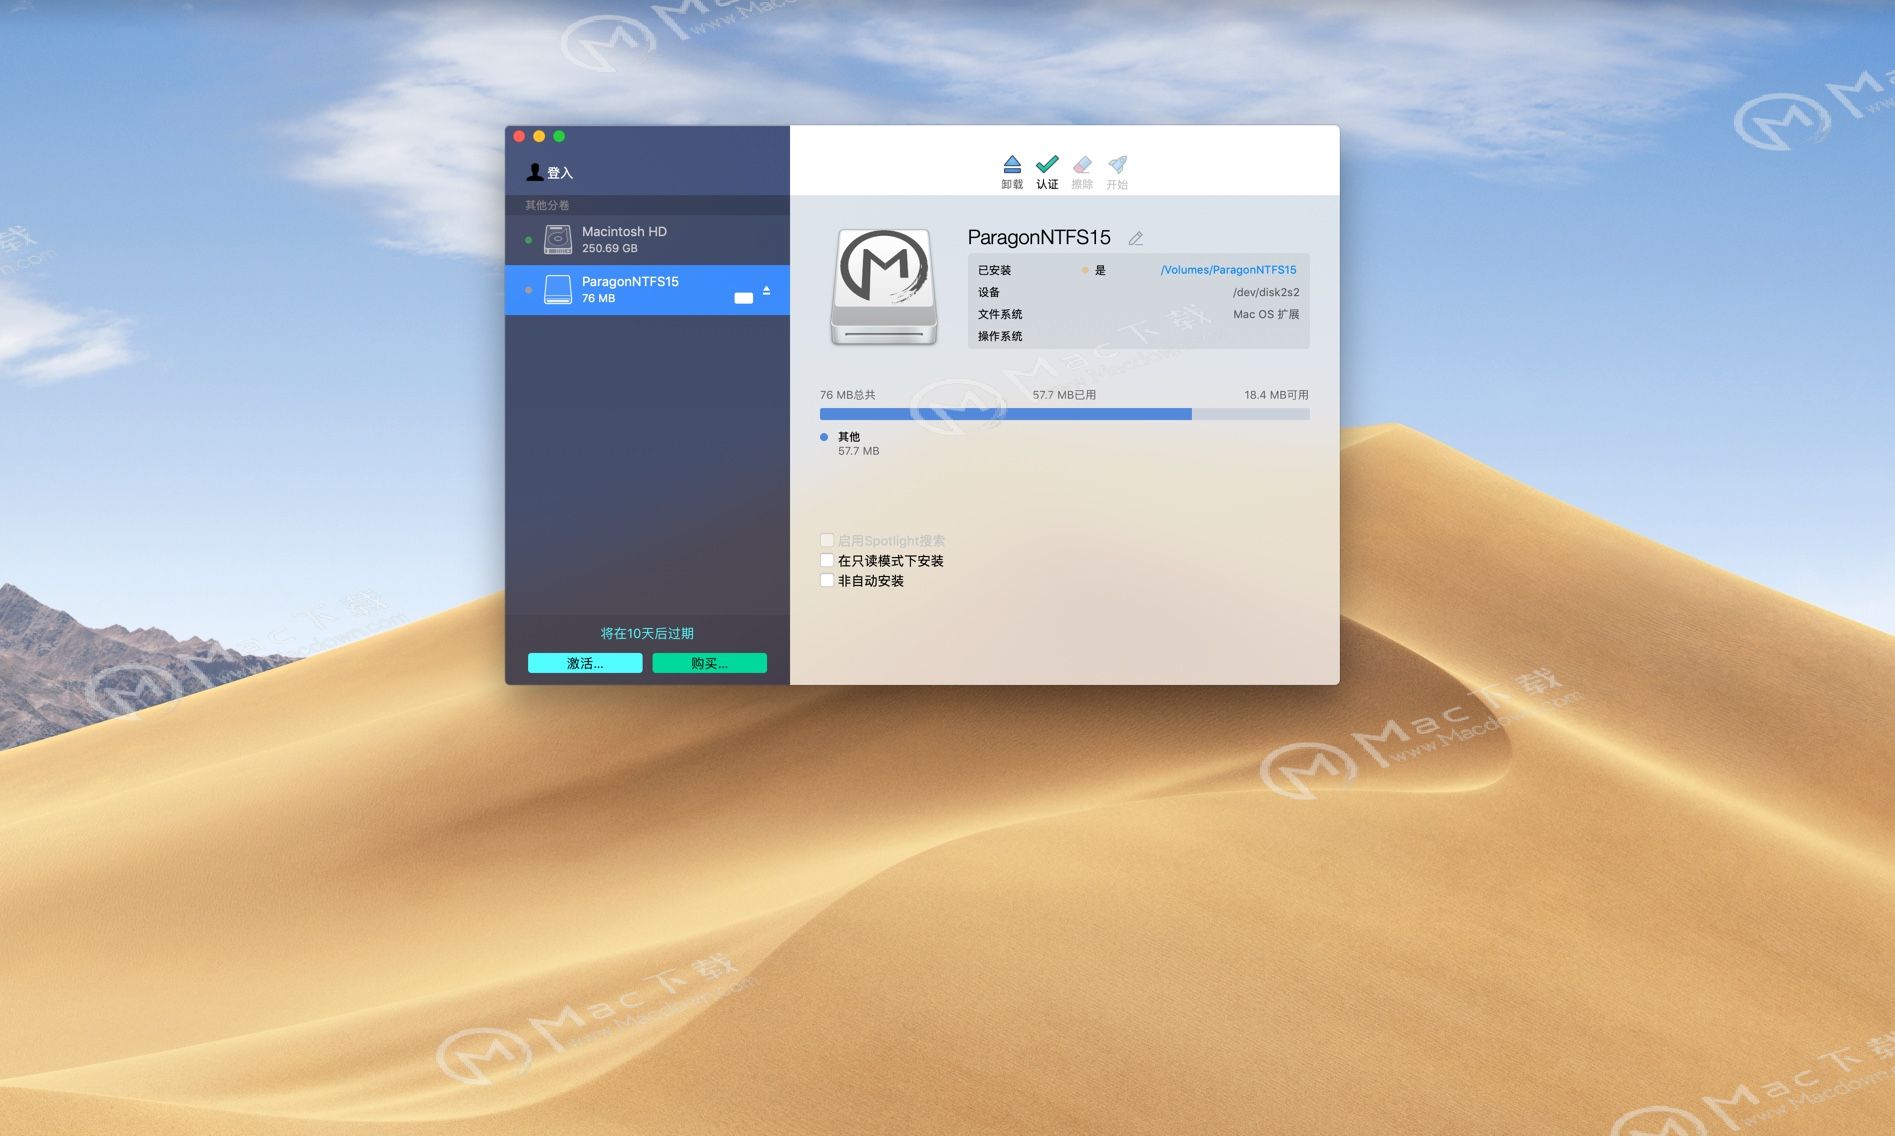
Task: Click the 其他分卷 section header
Action: point(547,205)
